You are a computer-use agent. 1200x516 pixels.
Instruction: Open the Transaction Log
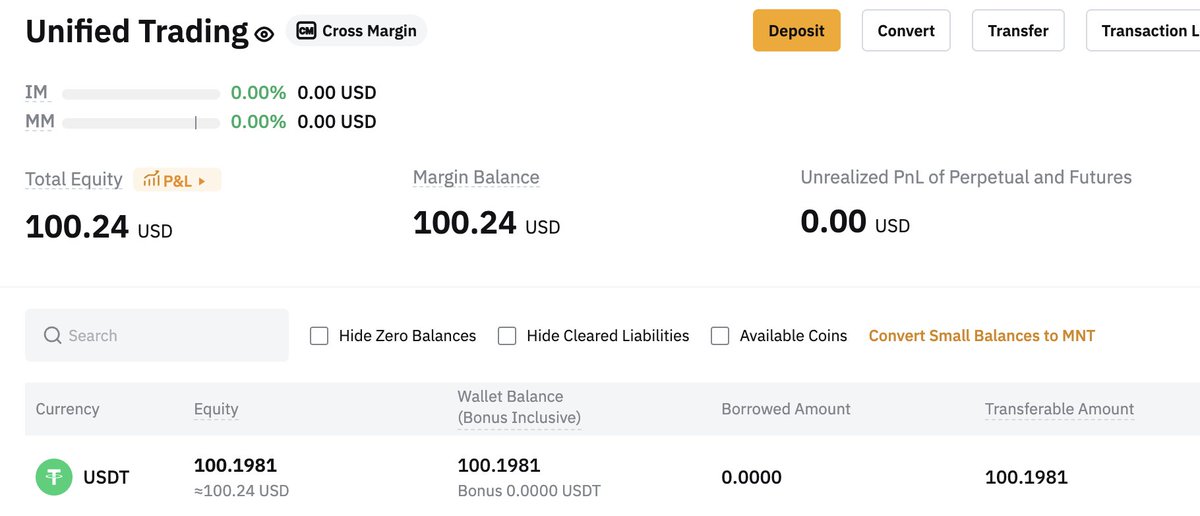tap(1145, 31)
